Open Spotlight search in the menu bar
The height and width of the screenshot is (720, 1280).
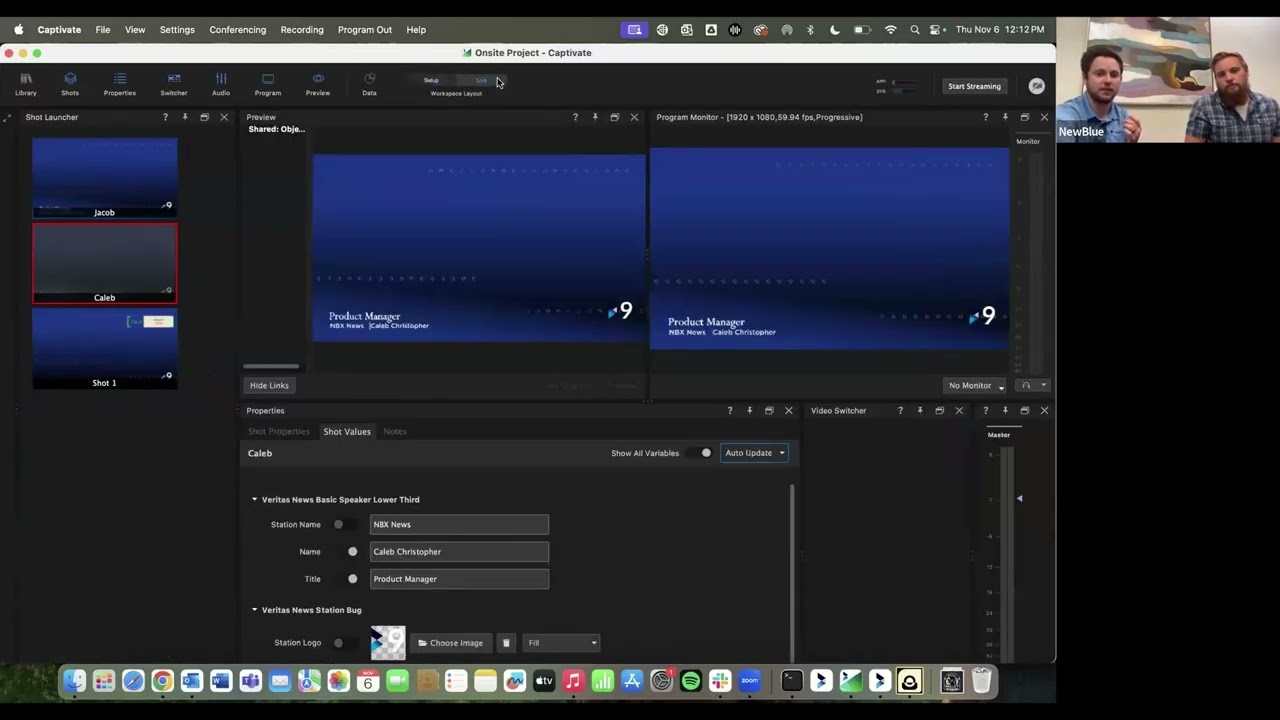[914, 30]
